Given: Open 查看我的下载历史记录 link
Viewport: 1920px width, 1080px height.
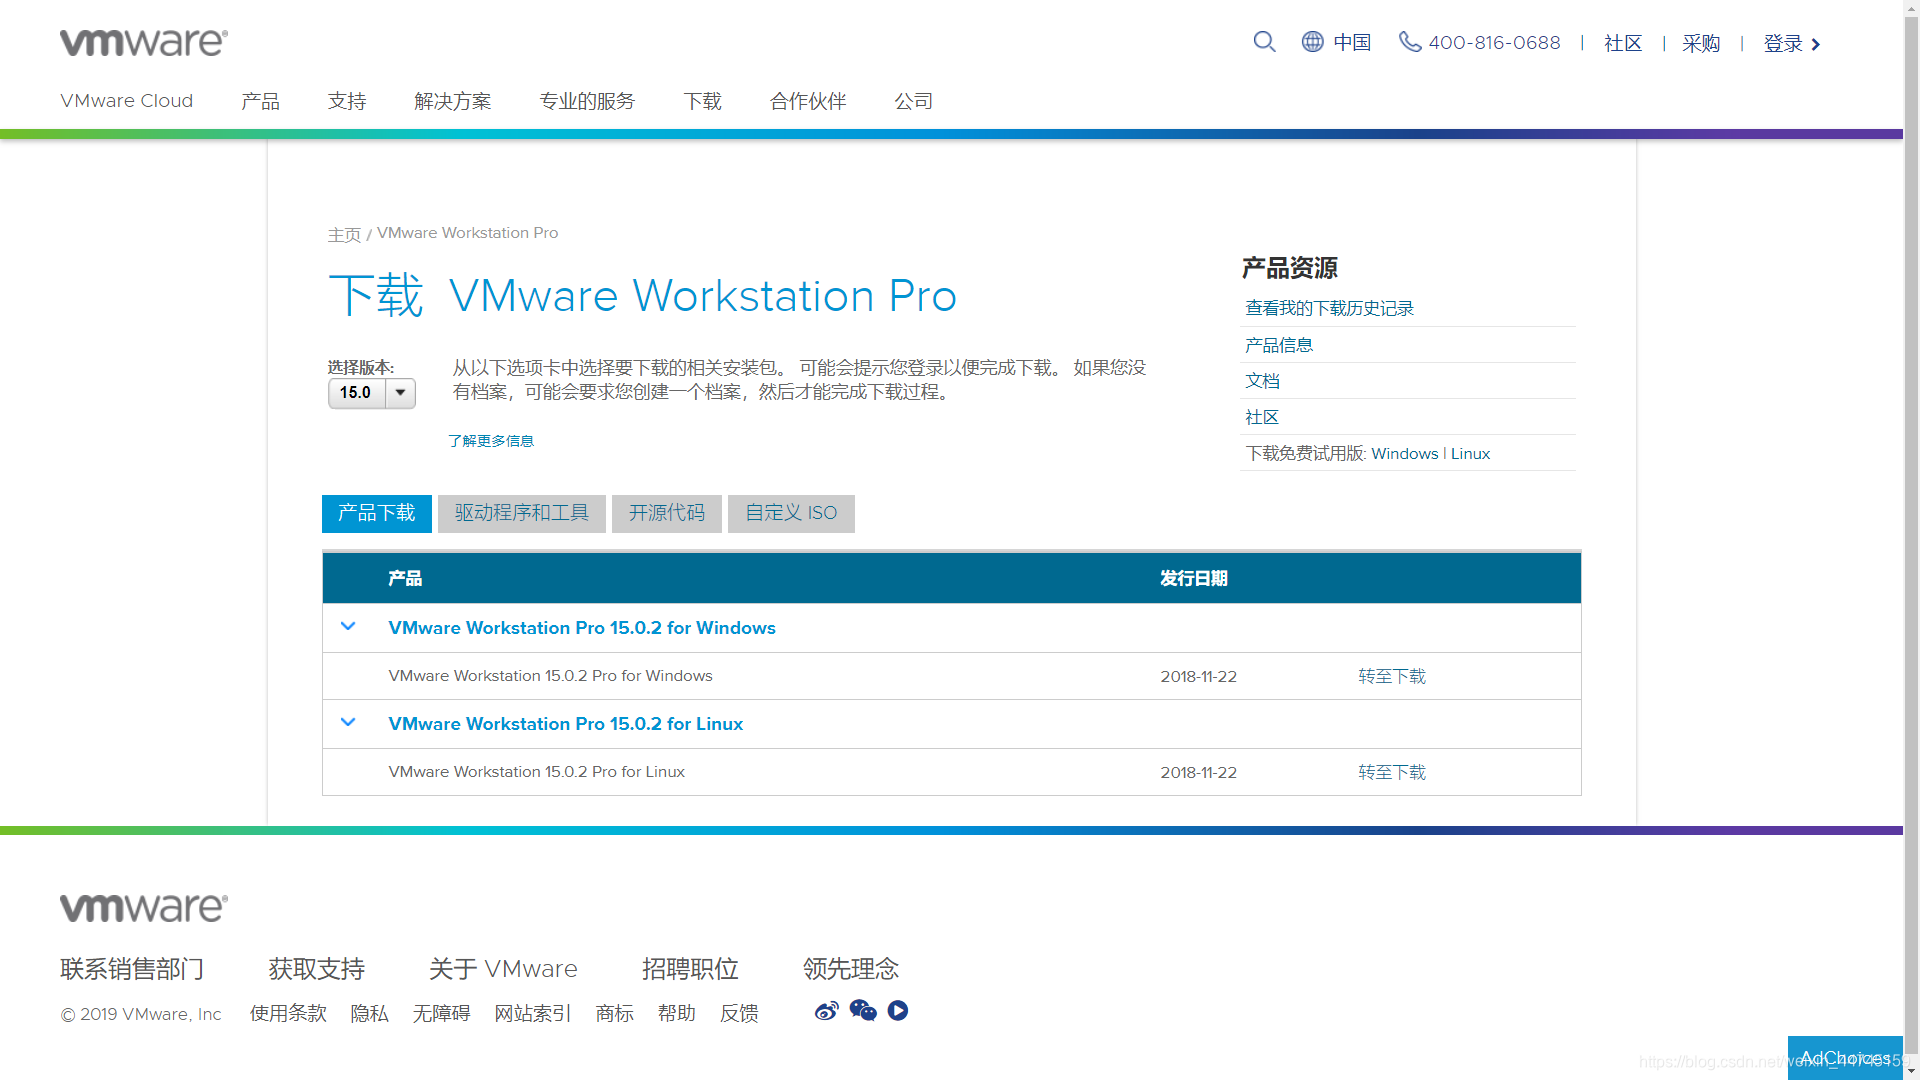Looking at the screenshot, I should (x=1329, y=309).
